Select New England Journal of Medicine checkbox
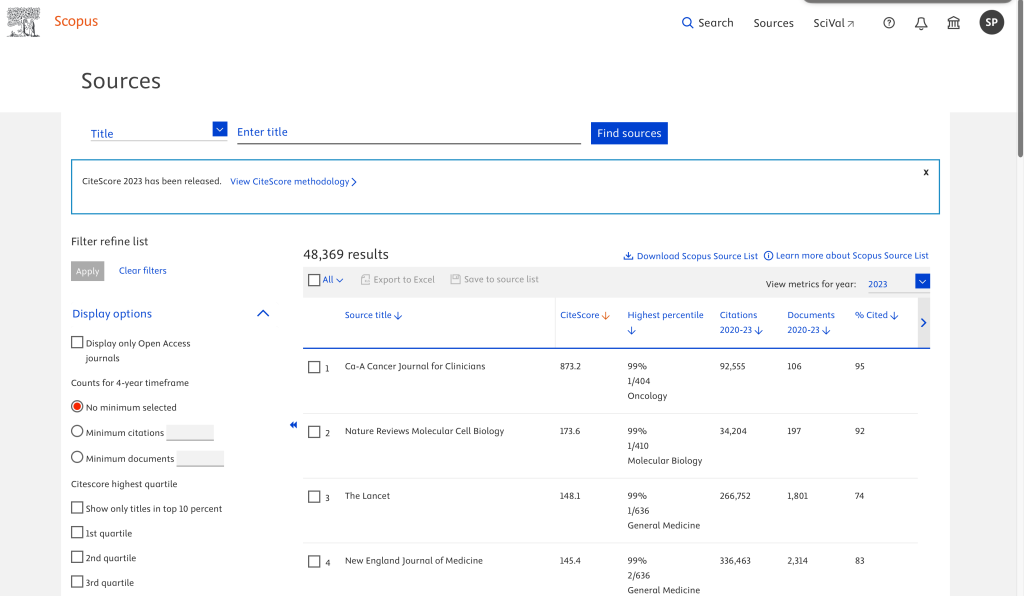Image resolution: width=1024 pixels, height=596 pixels. coord(314,561)
